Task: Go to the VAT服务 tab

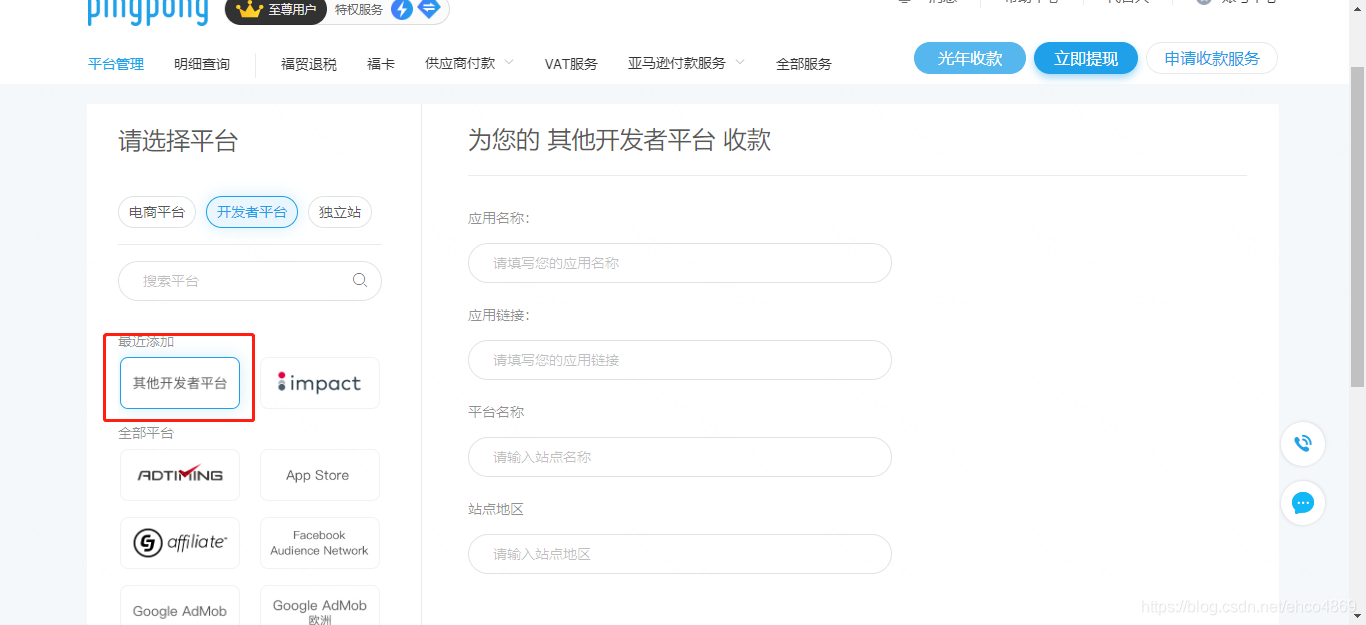Action: coord(571,62)
